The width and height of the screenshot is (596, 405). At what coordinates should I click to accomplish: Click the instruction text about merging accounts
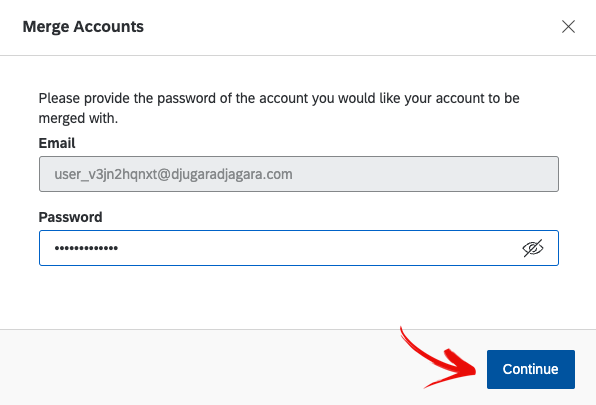pos(279,108)
